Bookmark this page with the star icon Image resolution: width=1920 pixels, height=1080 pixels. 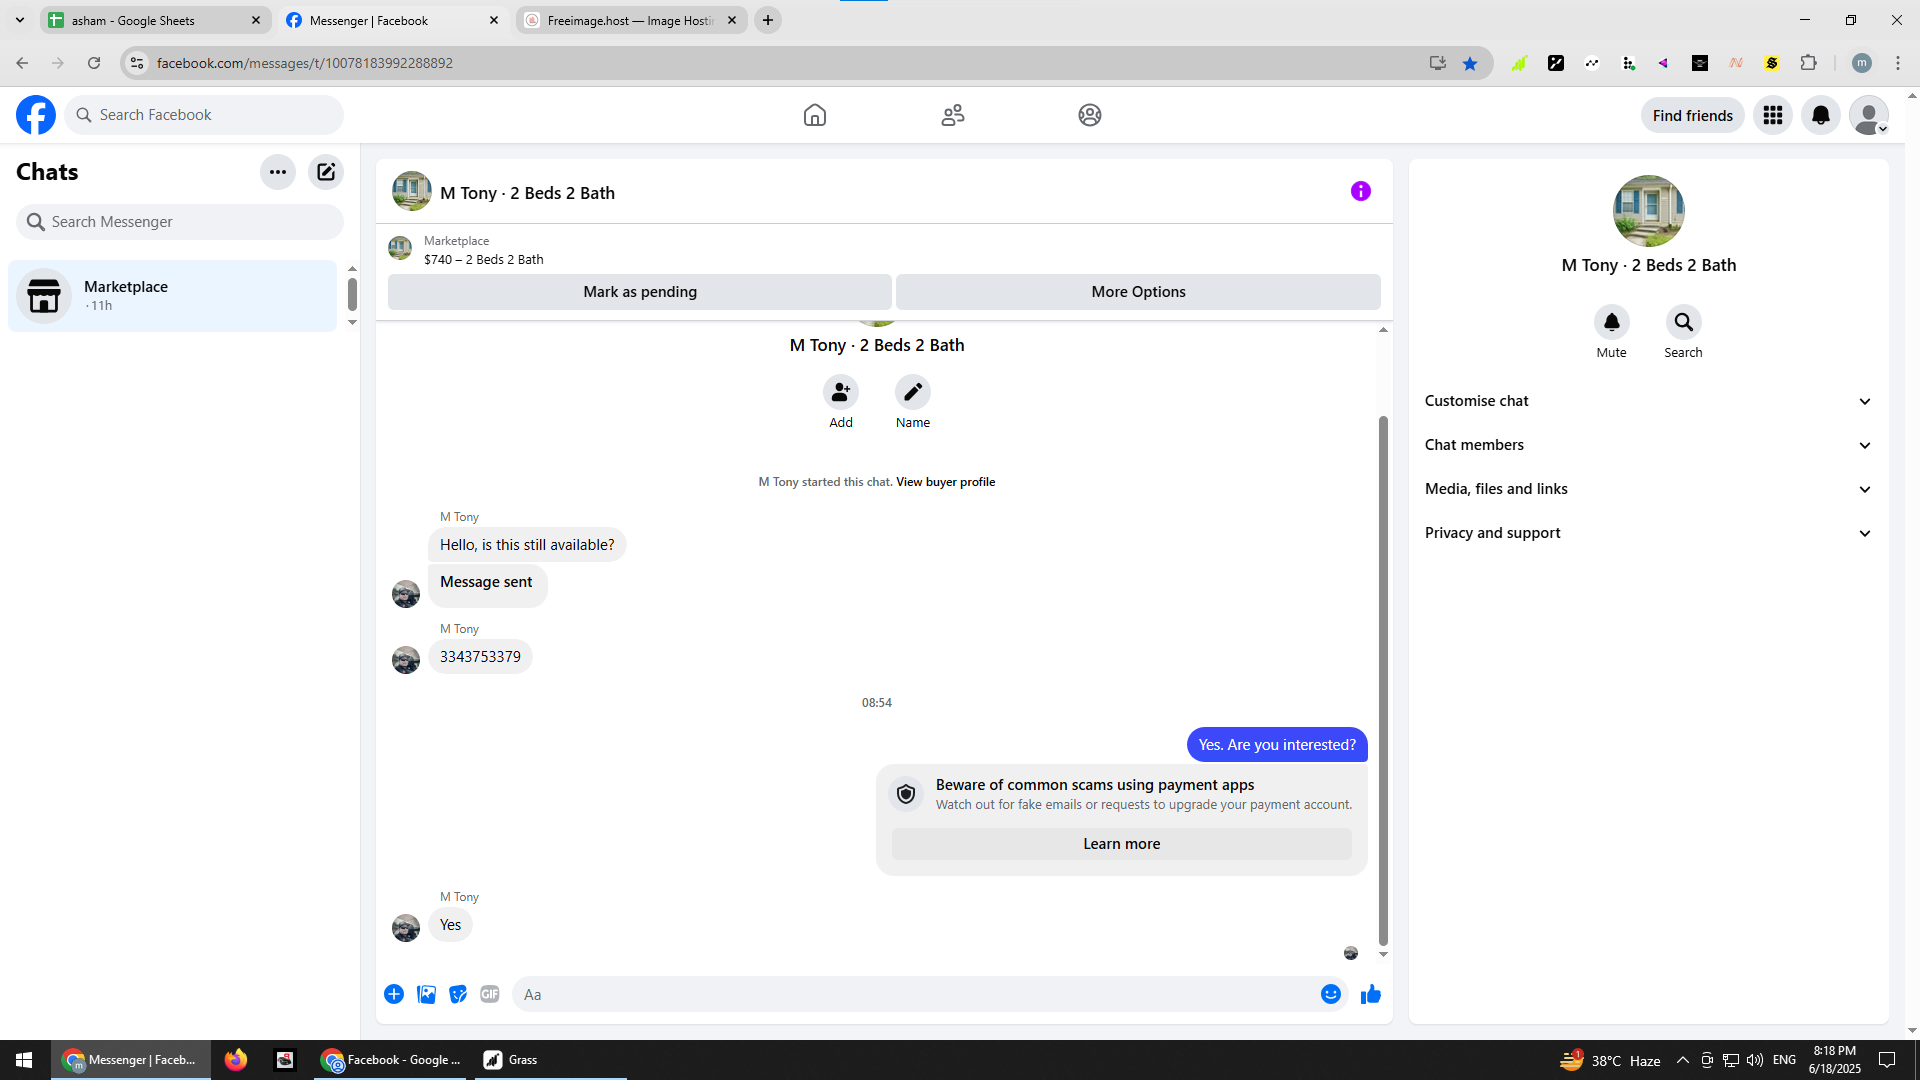[1470, 63]
